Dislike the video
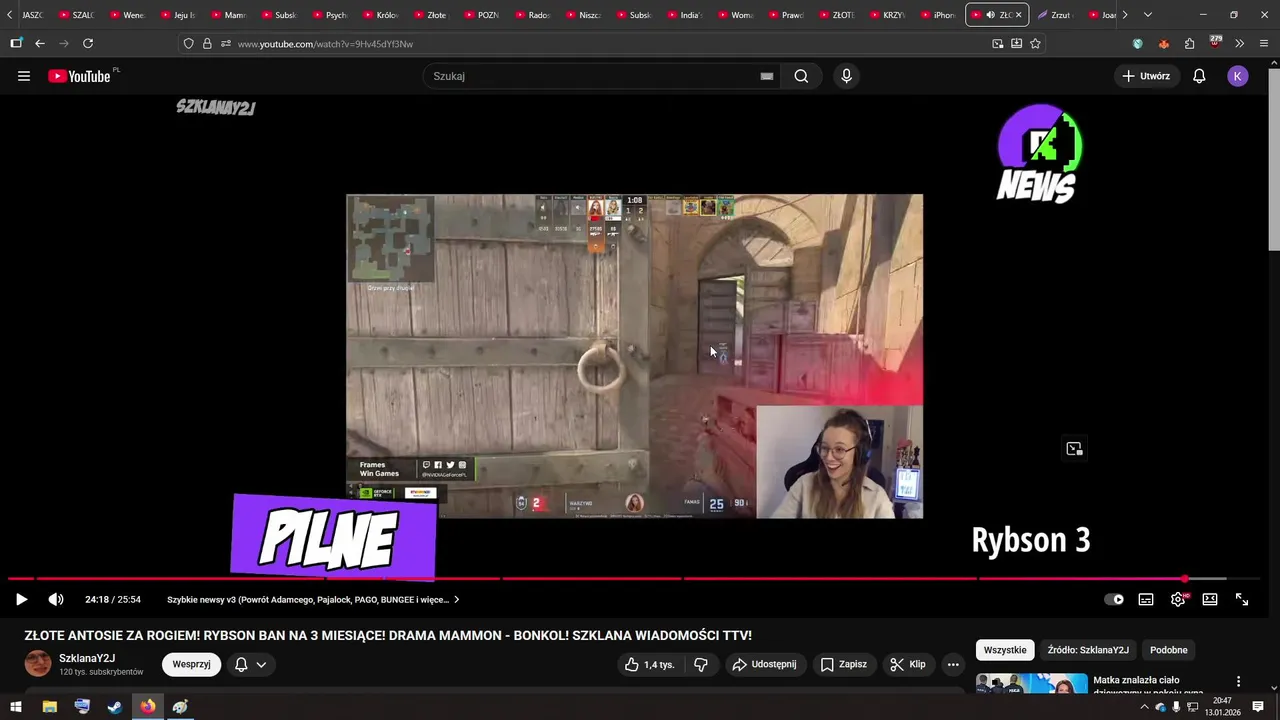The height and width of the screenshot is (720, 1280). point(701,664)
